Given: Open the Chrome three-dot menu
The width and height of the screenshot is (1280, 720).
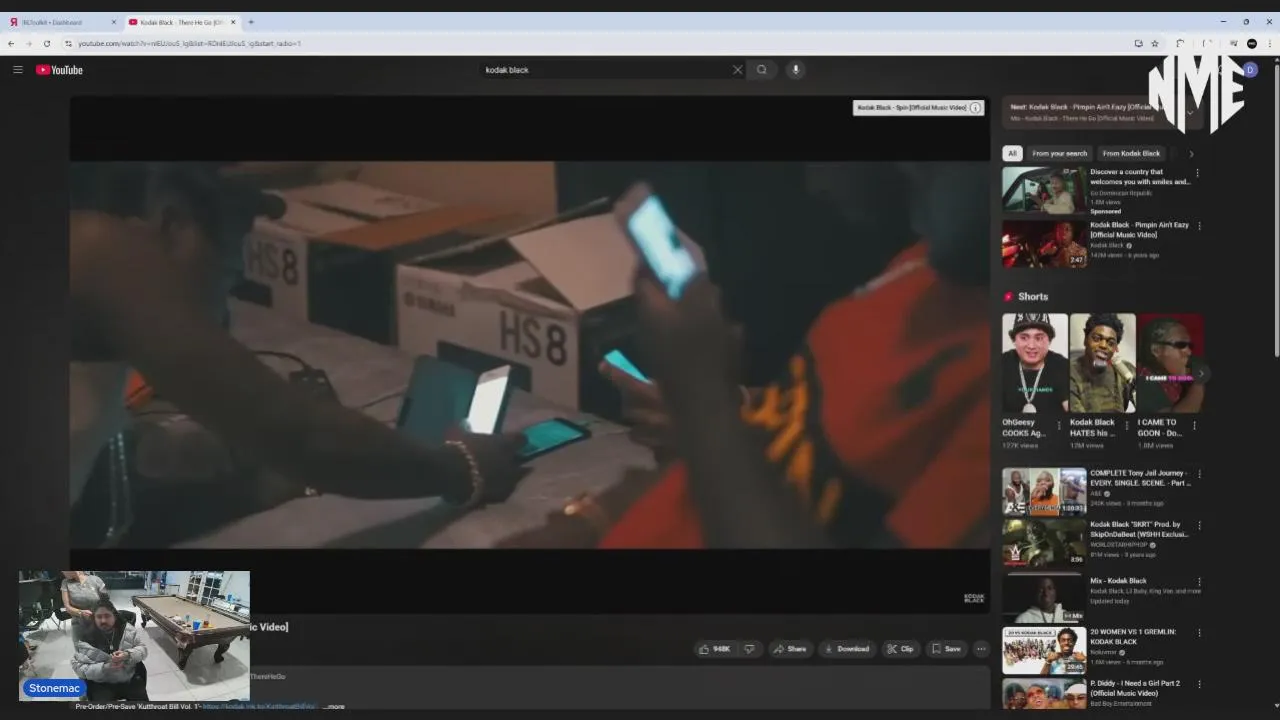Looking at the screenshot, I should 1269,44.
